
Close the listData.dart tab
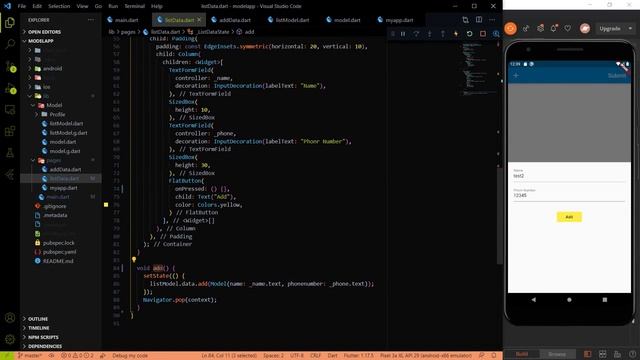pos(199,20)
